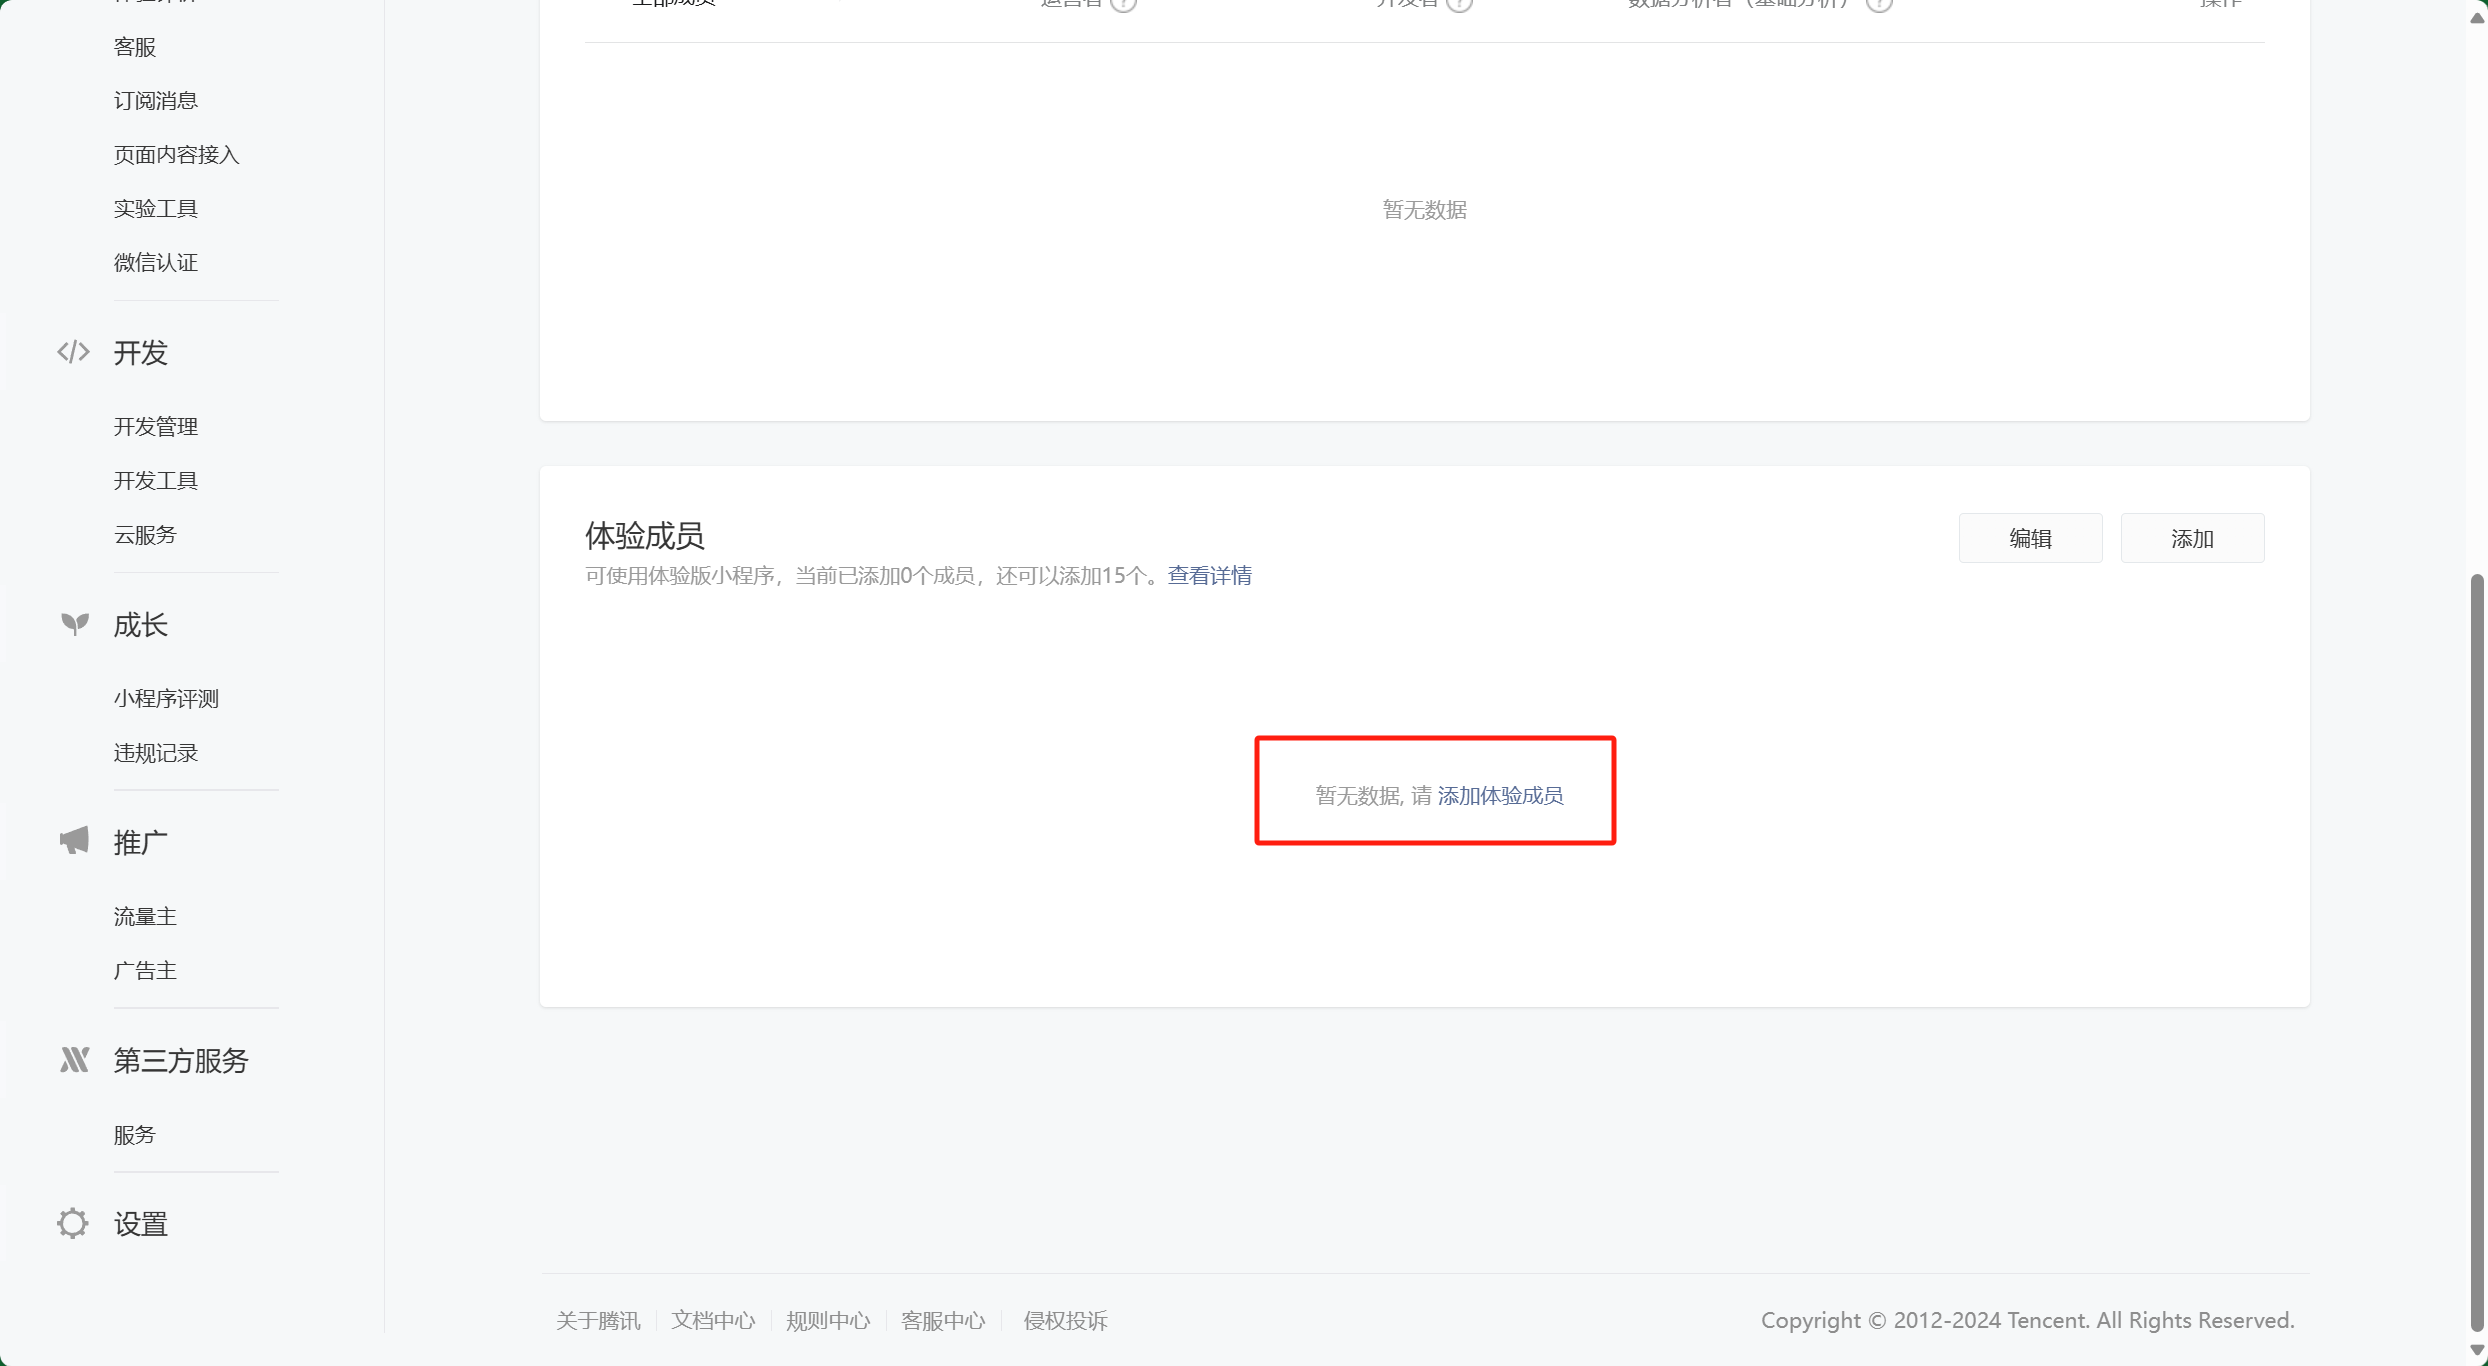2488x1366 pixels.
Task: Click the info icon beside 数据分析者（基础分析）
Action: [1879, 5]
